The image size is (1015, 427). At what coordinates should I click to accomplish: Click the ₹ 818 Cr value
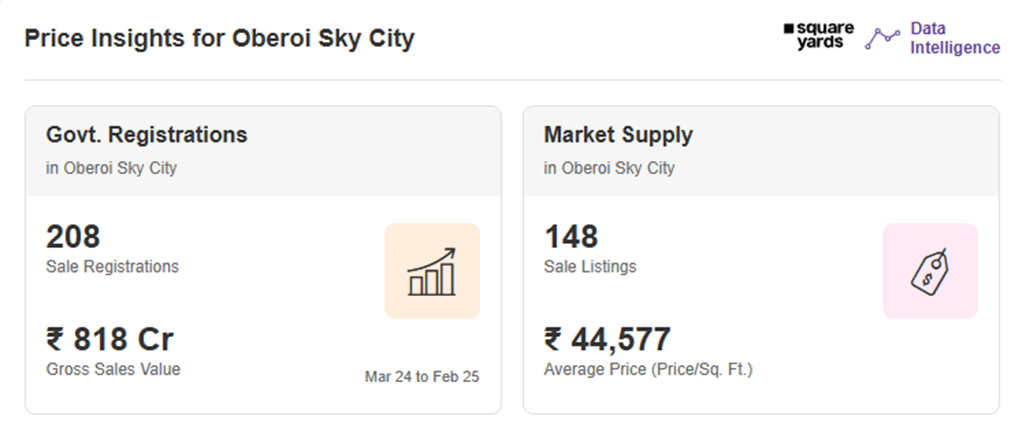tap(110, 340)
